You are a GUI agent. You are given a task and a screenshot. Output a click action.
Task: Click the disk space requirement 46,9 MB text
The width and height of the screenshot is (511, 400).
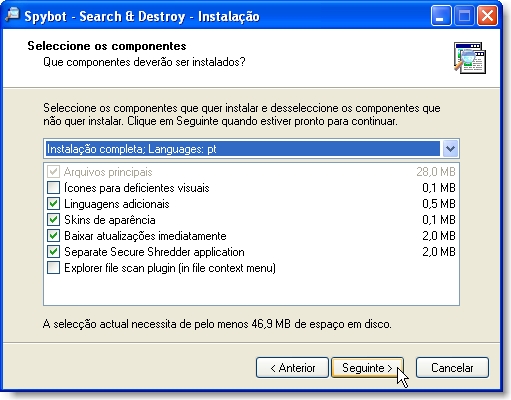click(x=217, y=324)
